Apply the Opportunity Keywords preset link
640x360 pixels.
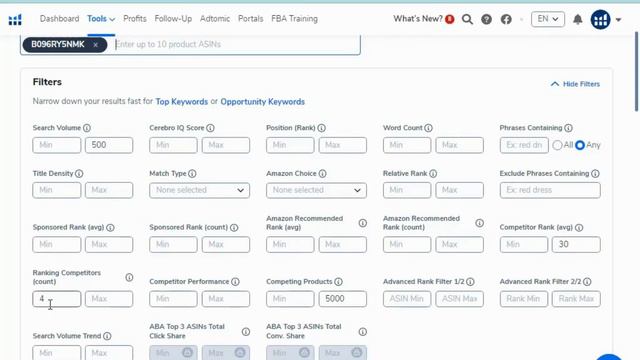point(262,102)
